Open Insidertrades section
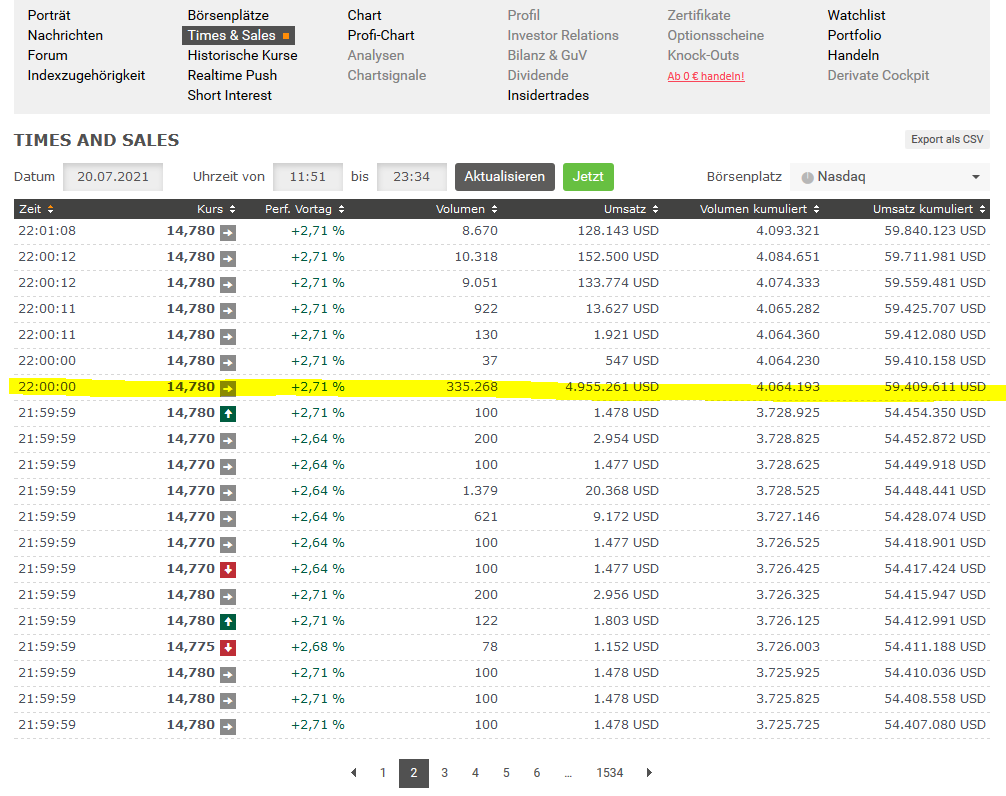The width and height of the screenshot is (1006, 796). (548, 95)
